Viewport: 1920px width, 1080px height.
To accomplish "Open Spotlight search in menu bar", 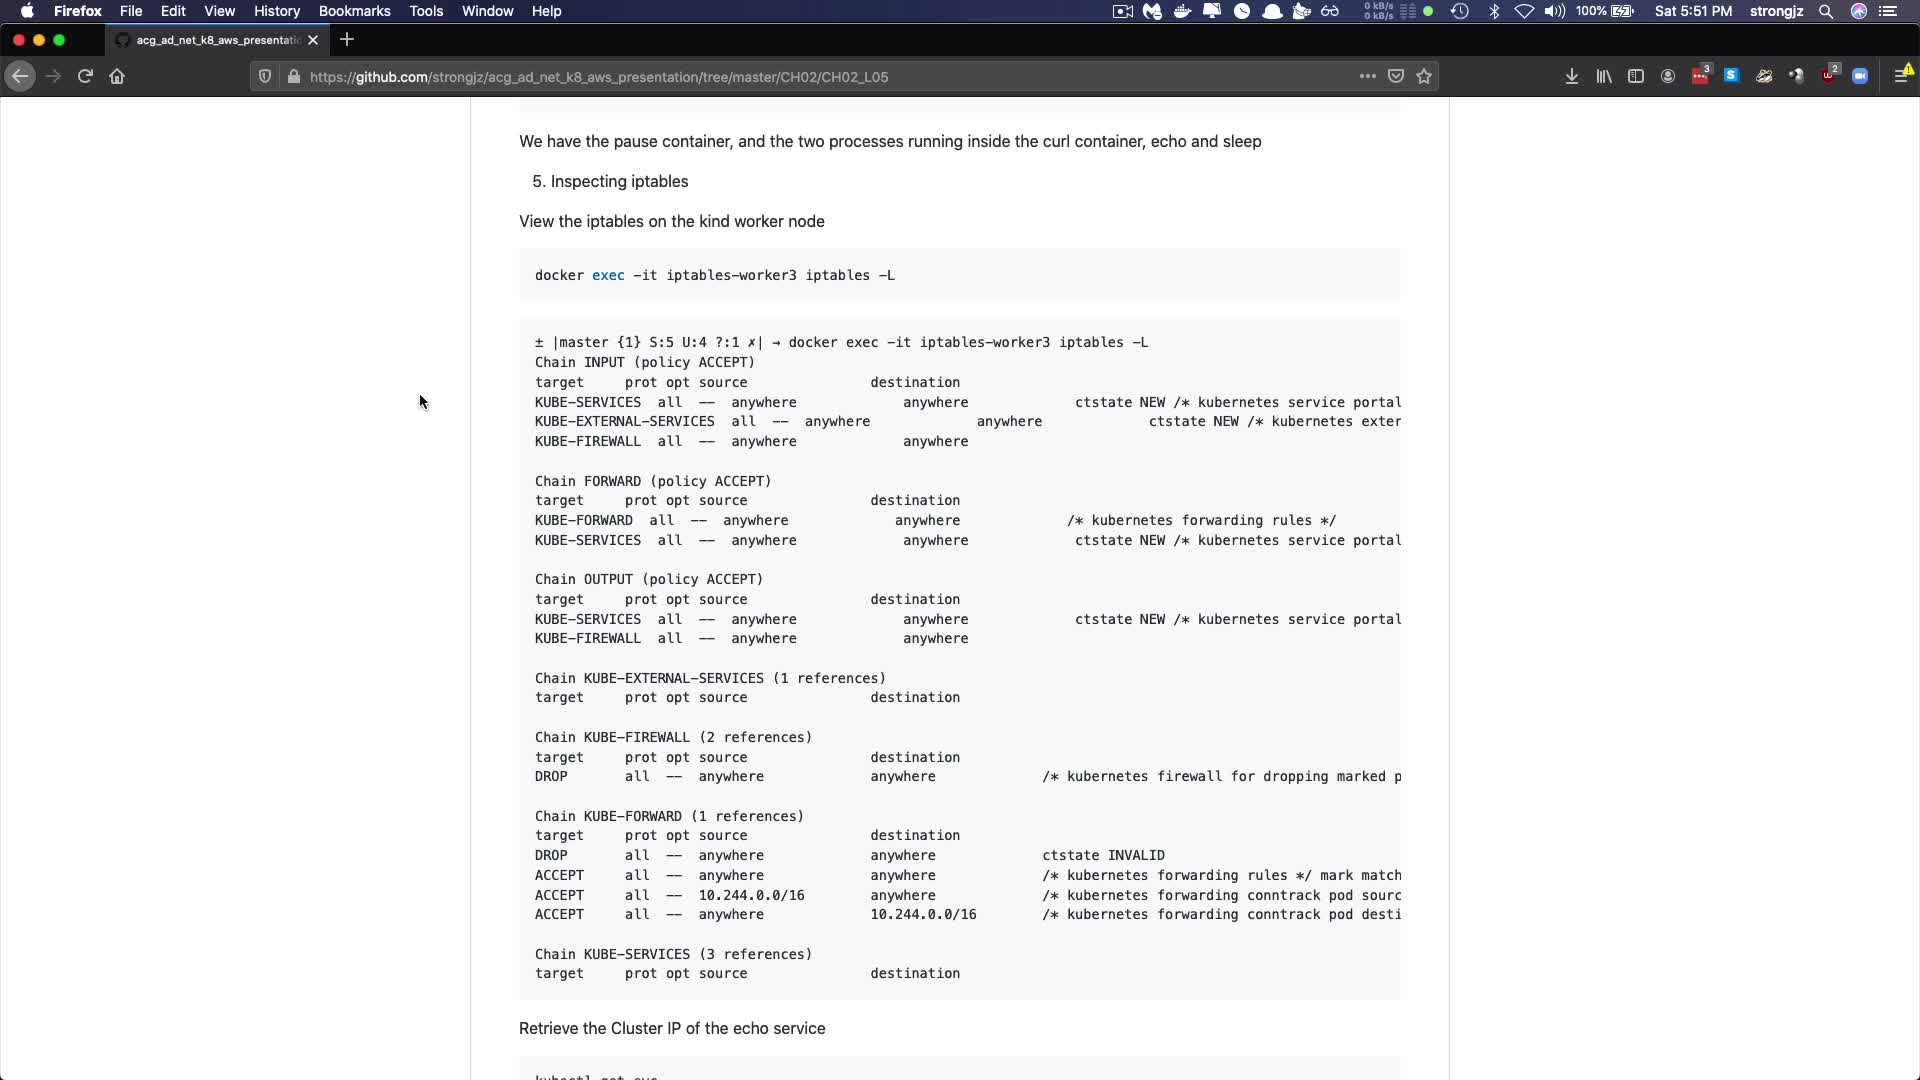I will pos(1826,11).
